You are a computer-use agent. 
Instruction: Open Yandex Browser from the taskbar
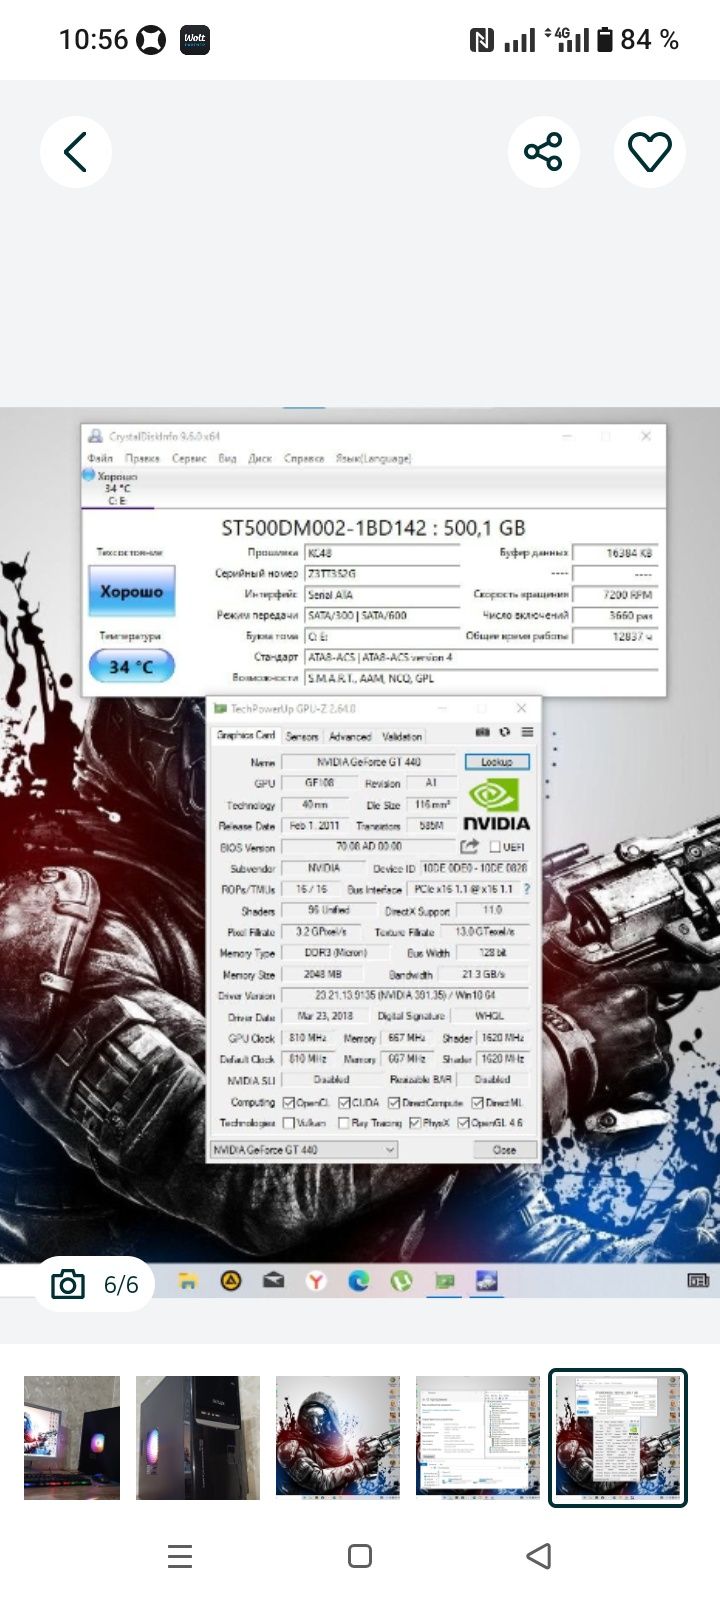tap(316, 1281)
